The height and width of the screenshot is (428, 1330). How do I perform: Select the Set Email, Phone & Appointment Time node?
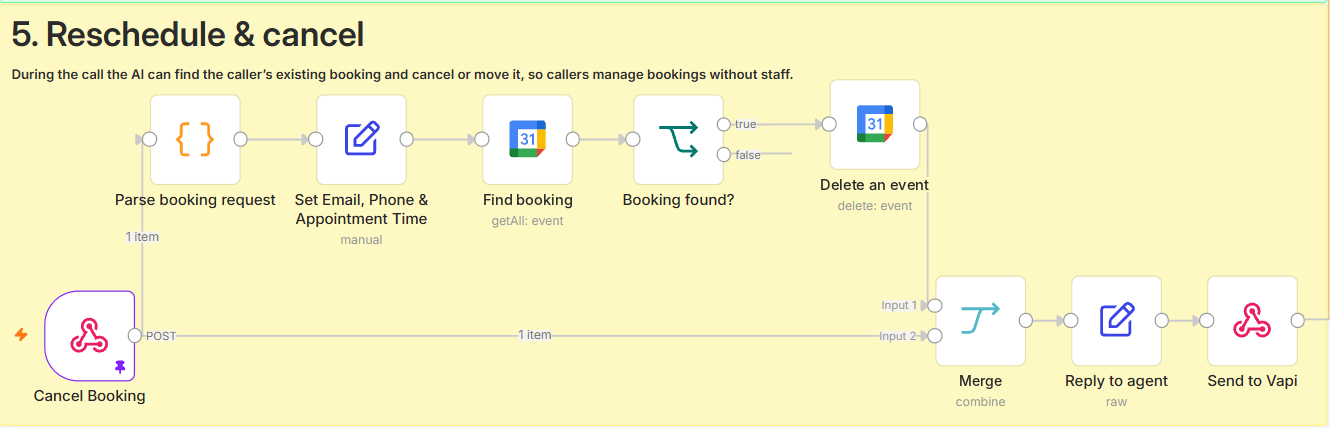click(361, 140)
